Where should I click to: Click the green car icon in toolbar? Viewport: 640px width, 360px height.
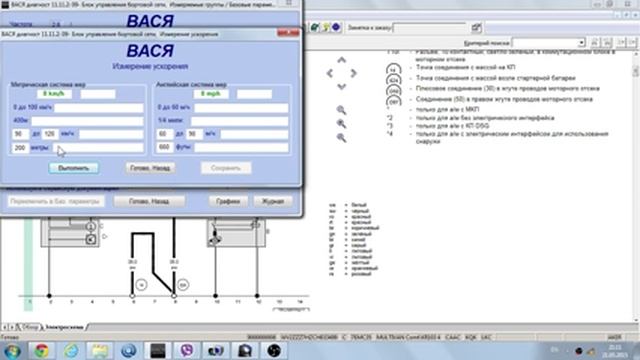point(315,27)
